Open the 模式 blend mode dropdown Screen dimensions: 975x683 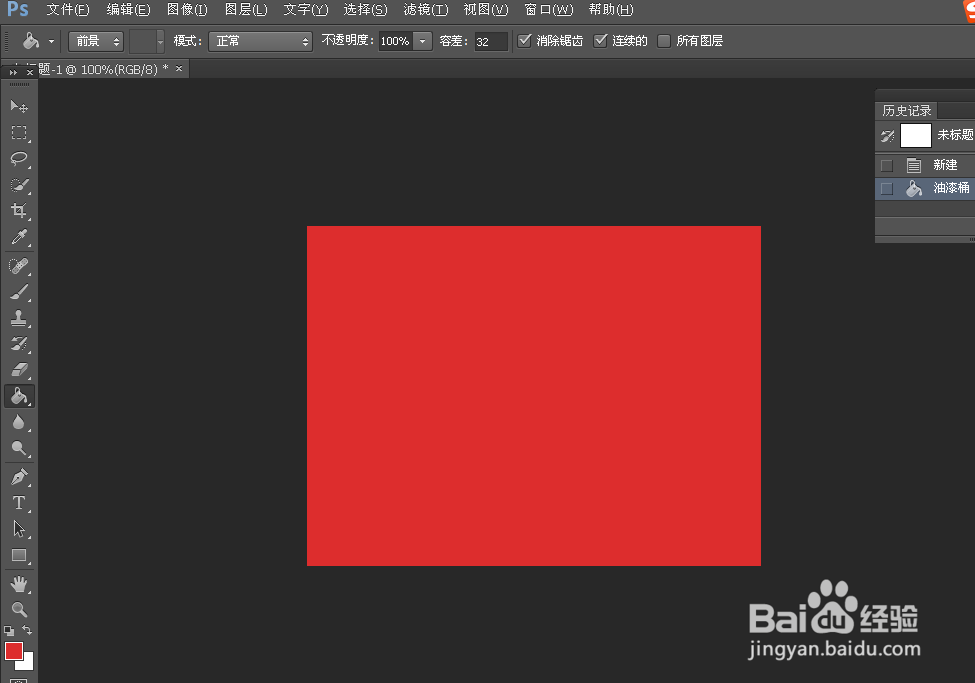(260, 42)
